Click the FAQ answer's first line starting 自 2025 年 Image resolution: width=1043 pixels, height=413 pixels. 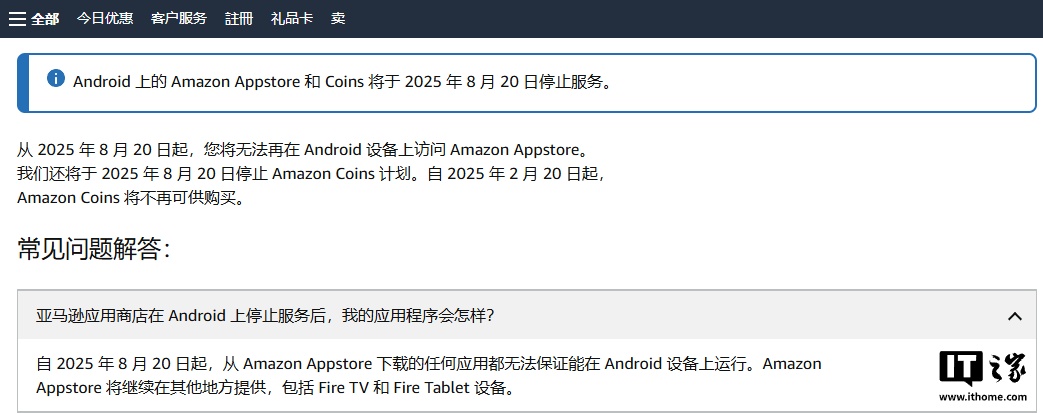pyautogui.click(x=428, y=364)
